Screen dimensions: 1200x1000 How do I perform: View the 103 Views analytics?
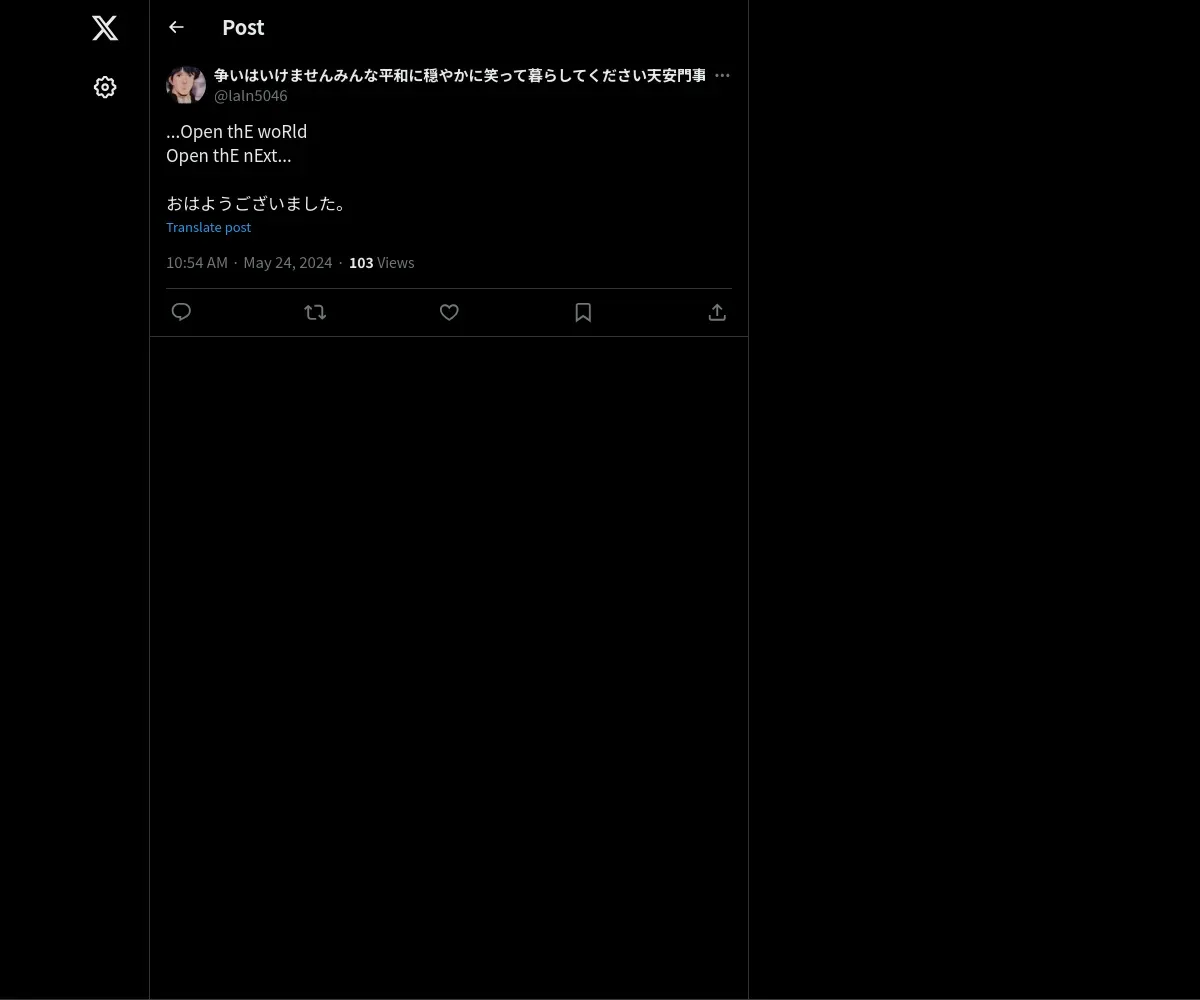[x=381, y=262]
